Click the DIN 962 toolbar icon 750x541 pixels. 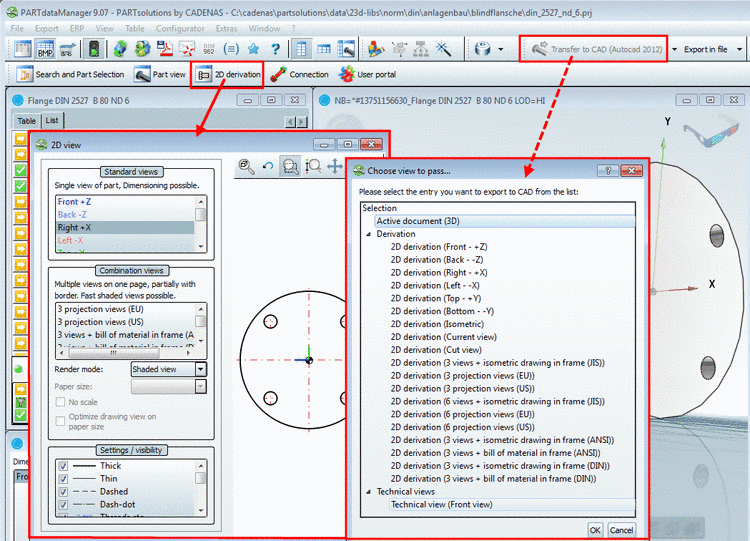209,49
